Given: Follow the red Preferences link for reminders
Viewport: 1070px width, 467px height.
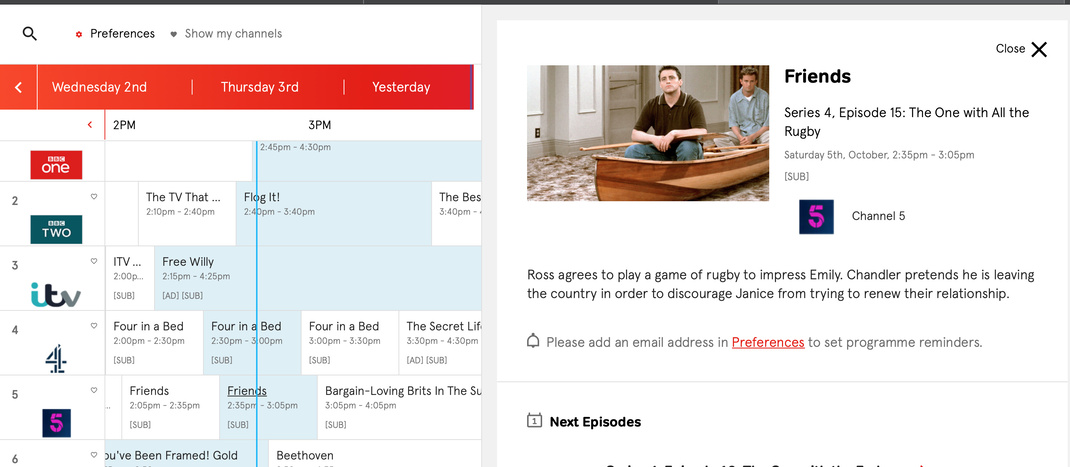Looking at the screenshot, I should (768, 342).
